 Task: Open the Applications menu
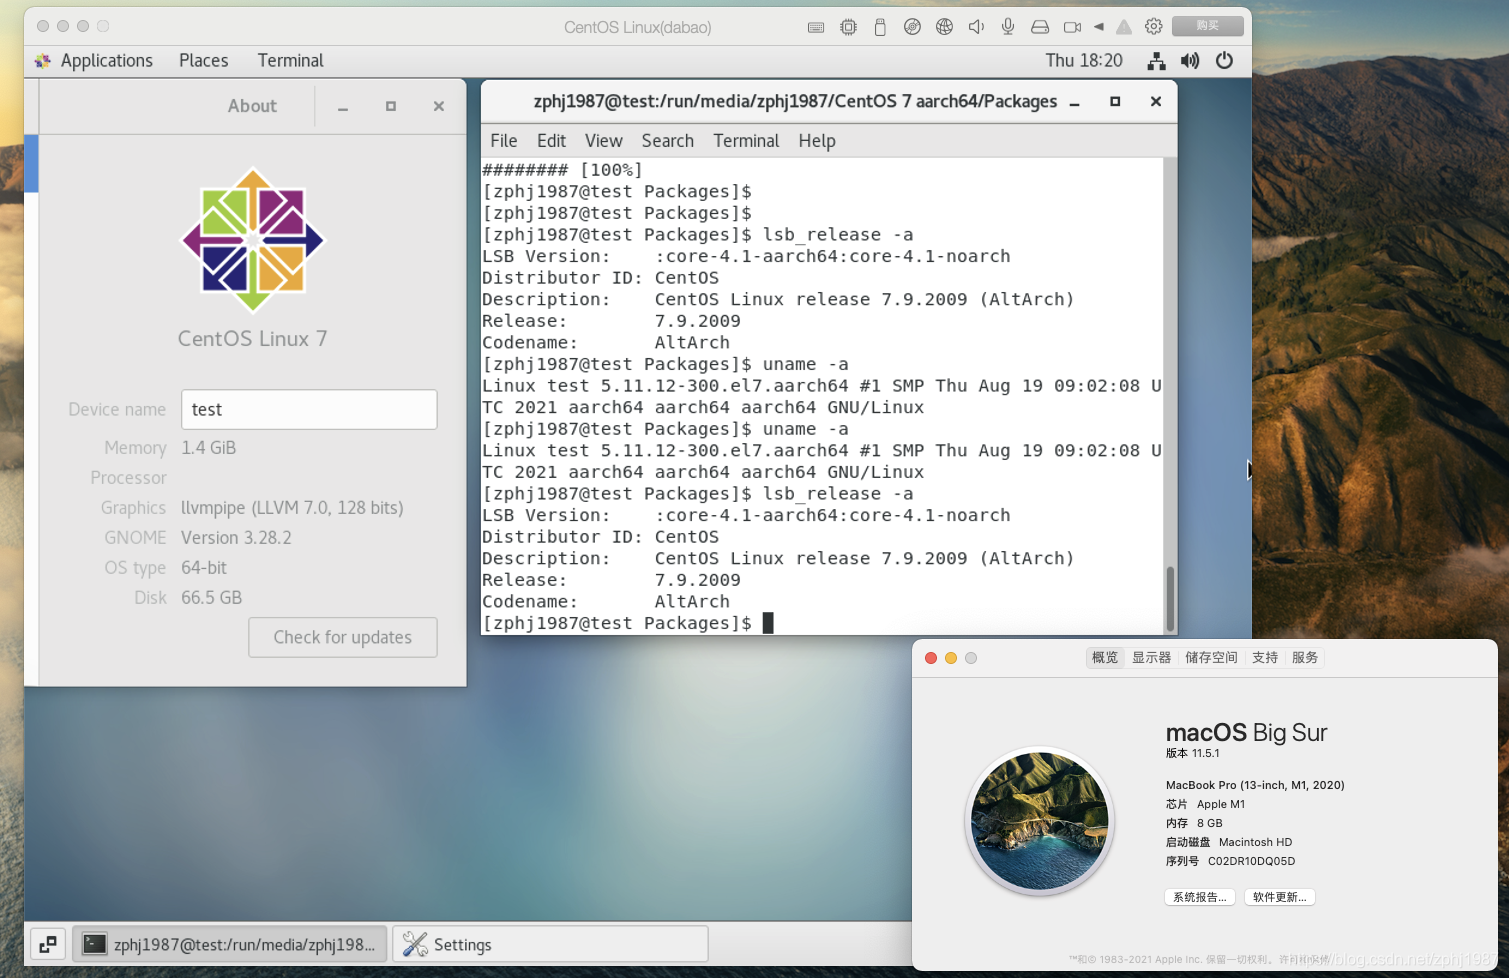[x=106, y=61]
